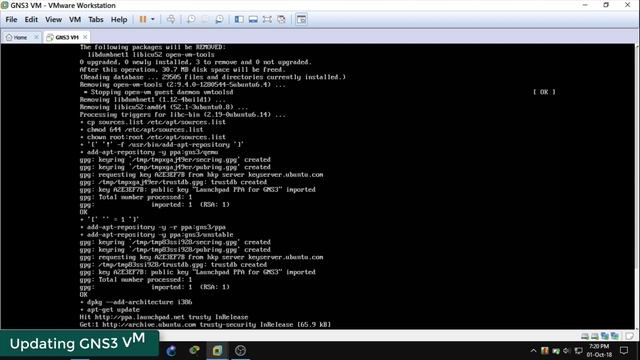
Task: Open the volume control in system tray
Action: (x=567, y=351)
